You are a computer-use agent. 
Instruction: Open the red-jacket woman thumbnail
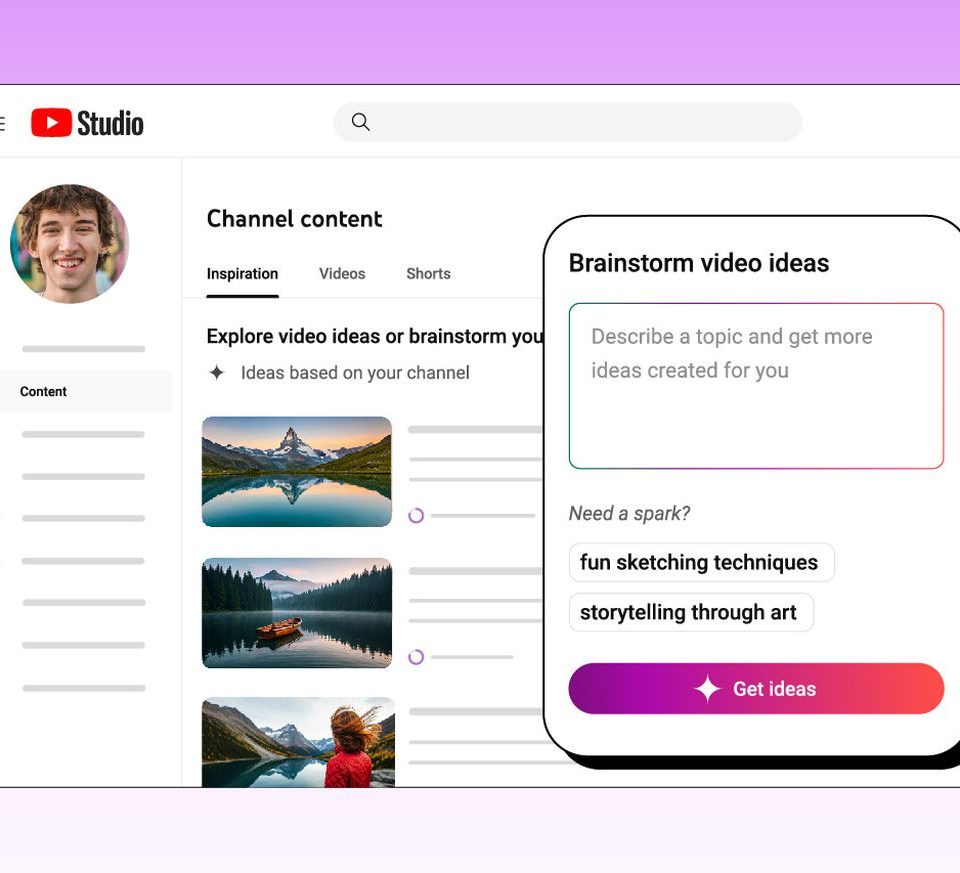point(297,742)
